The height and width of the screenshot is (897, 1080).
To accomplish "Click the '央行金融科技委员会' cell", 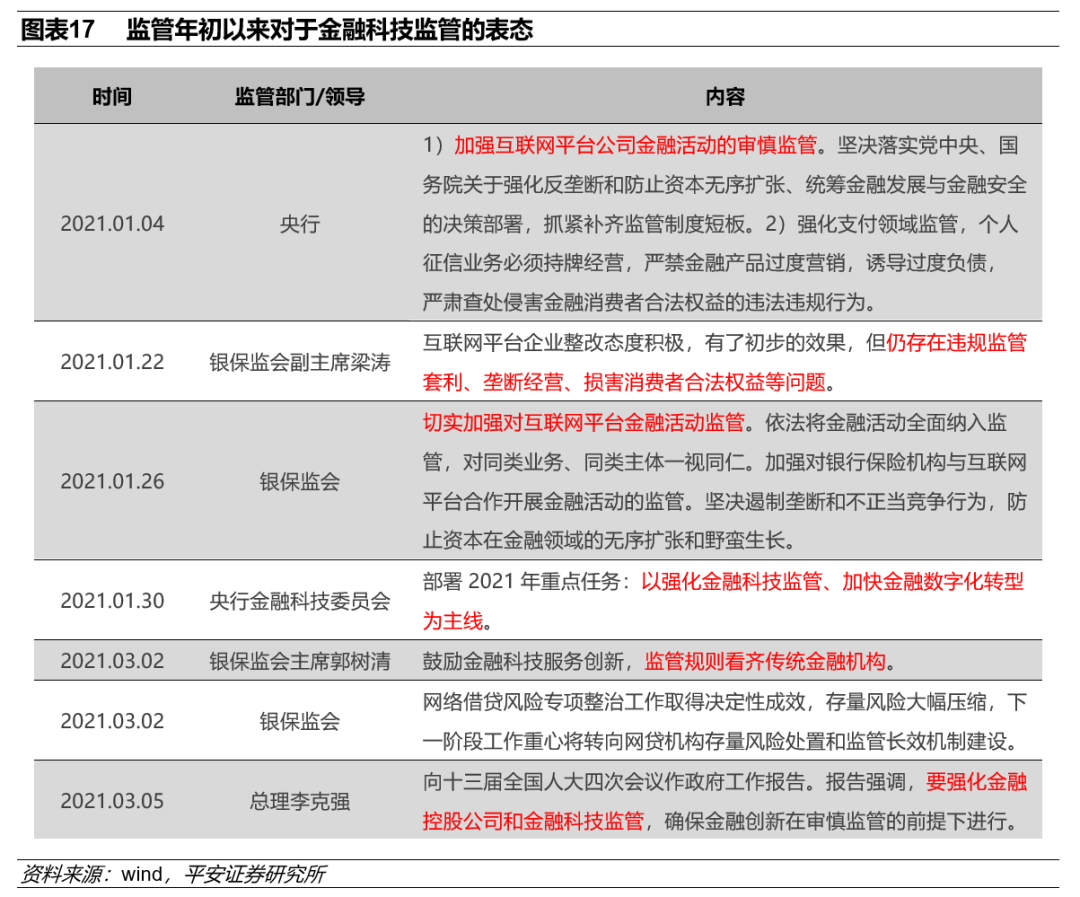I will coord(300,601).
